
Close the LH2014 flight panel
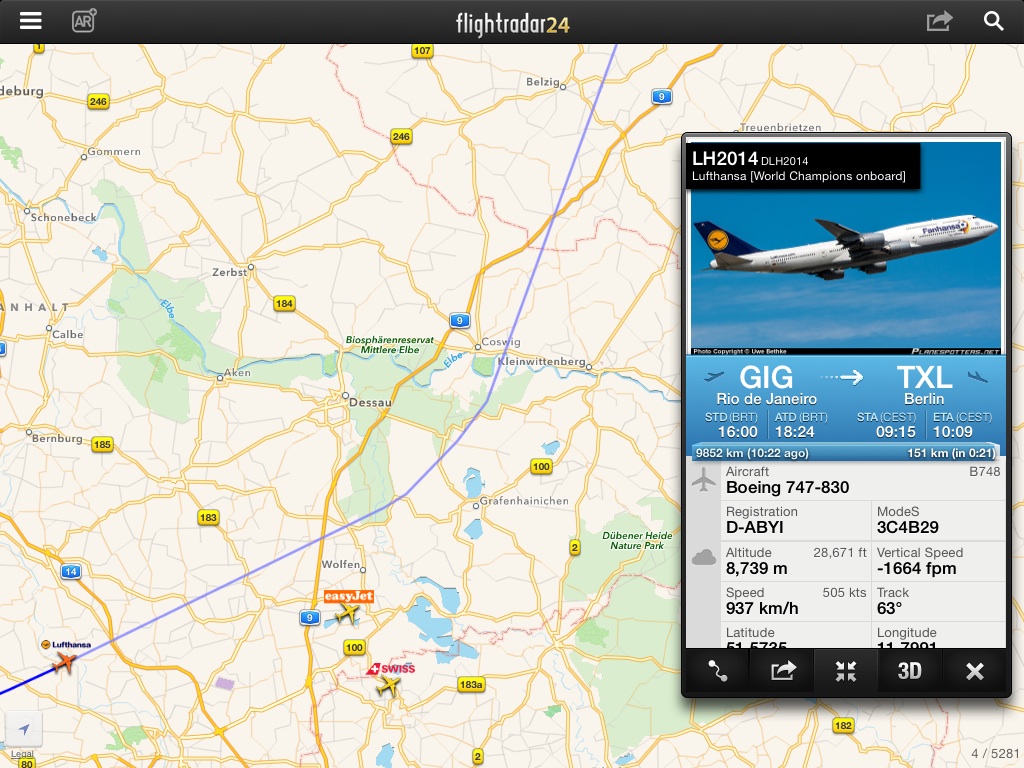click(x=974, y=671)
